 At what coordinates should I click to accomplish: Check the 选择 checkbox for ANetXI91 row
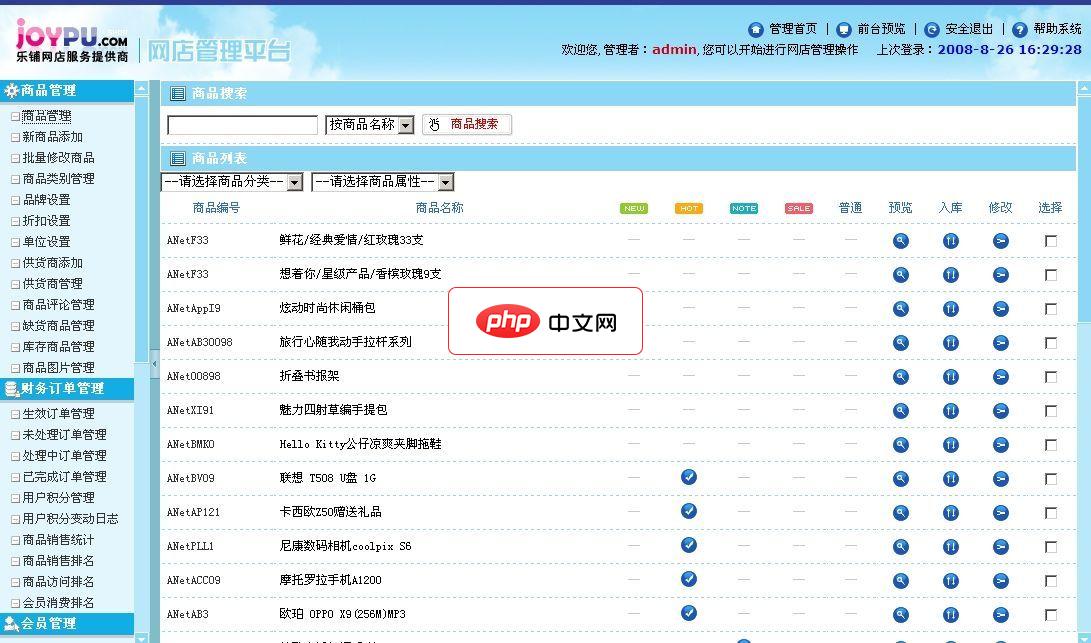pyautogui.click(x=1051, y=410)
